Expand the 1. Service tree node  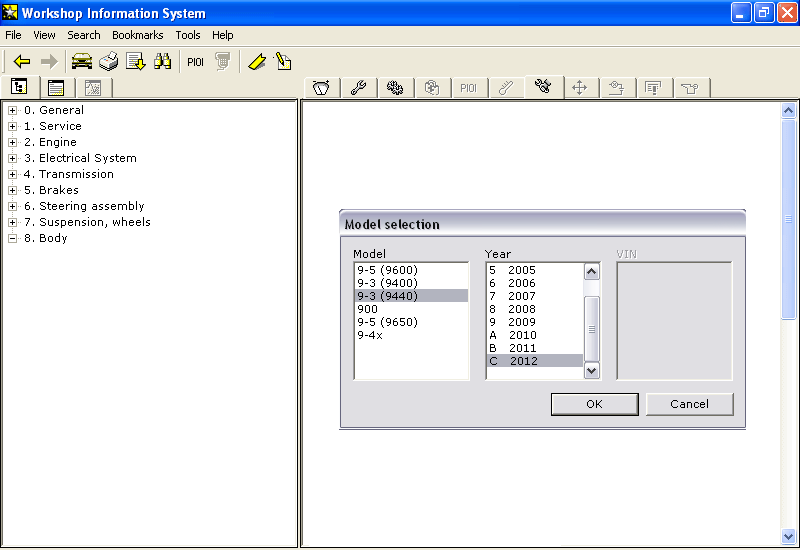(12, 126)
